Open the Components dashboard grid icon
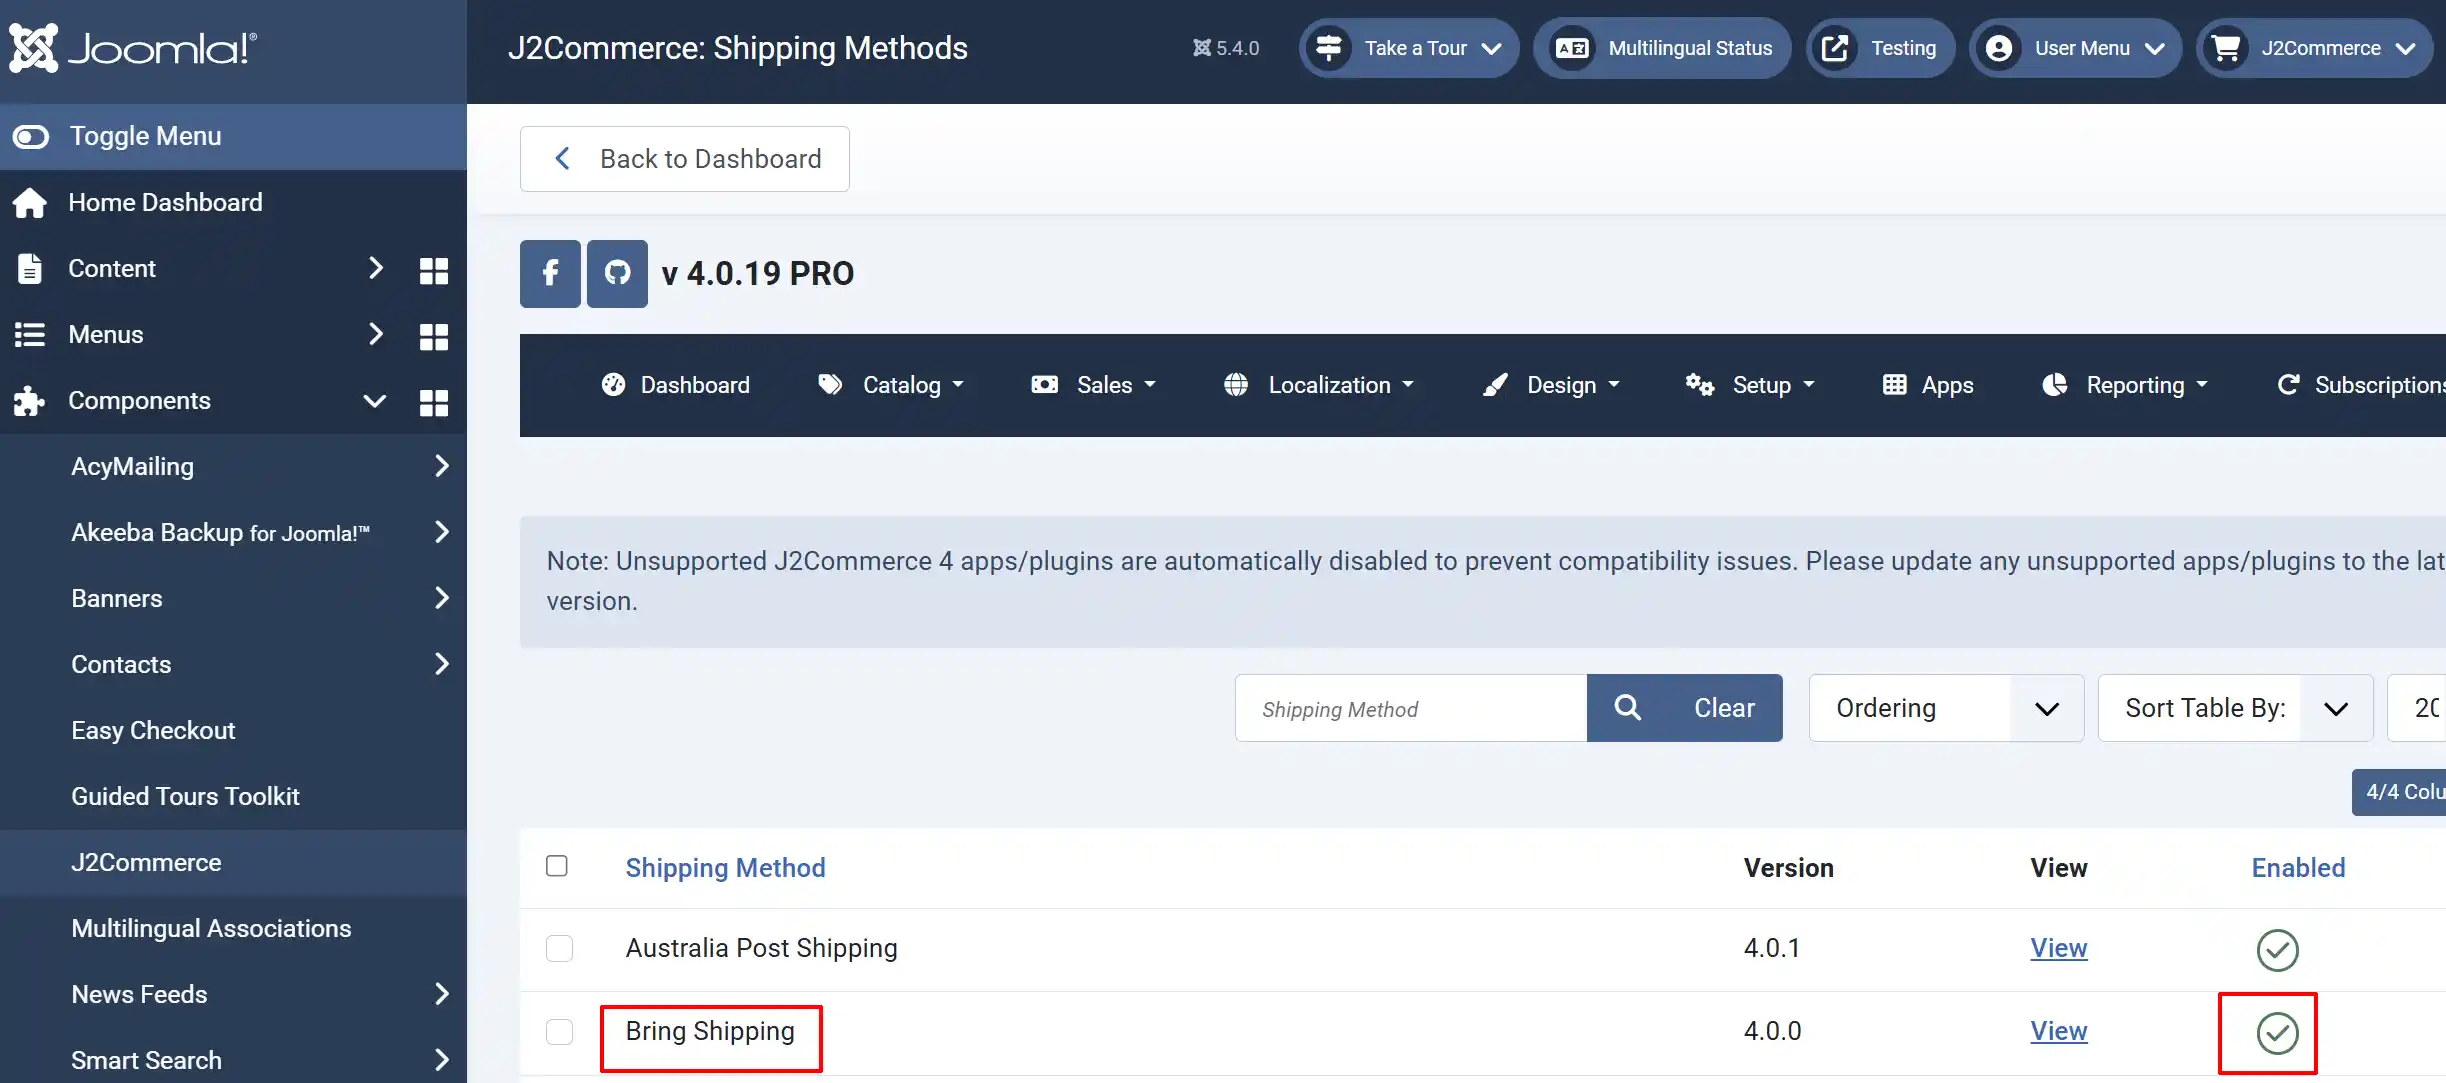The image size is (2446, 1083). [434, 402]
